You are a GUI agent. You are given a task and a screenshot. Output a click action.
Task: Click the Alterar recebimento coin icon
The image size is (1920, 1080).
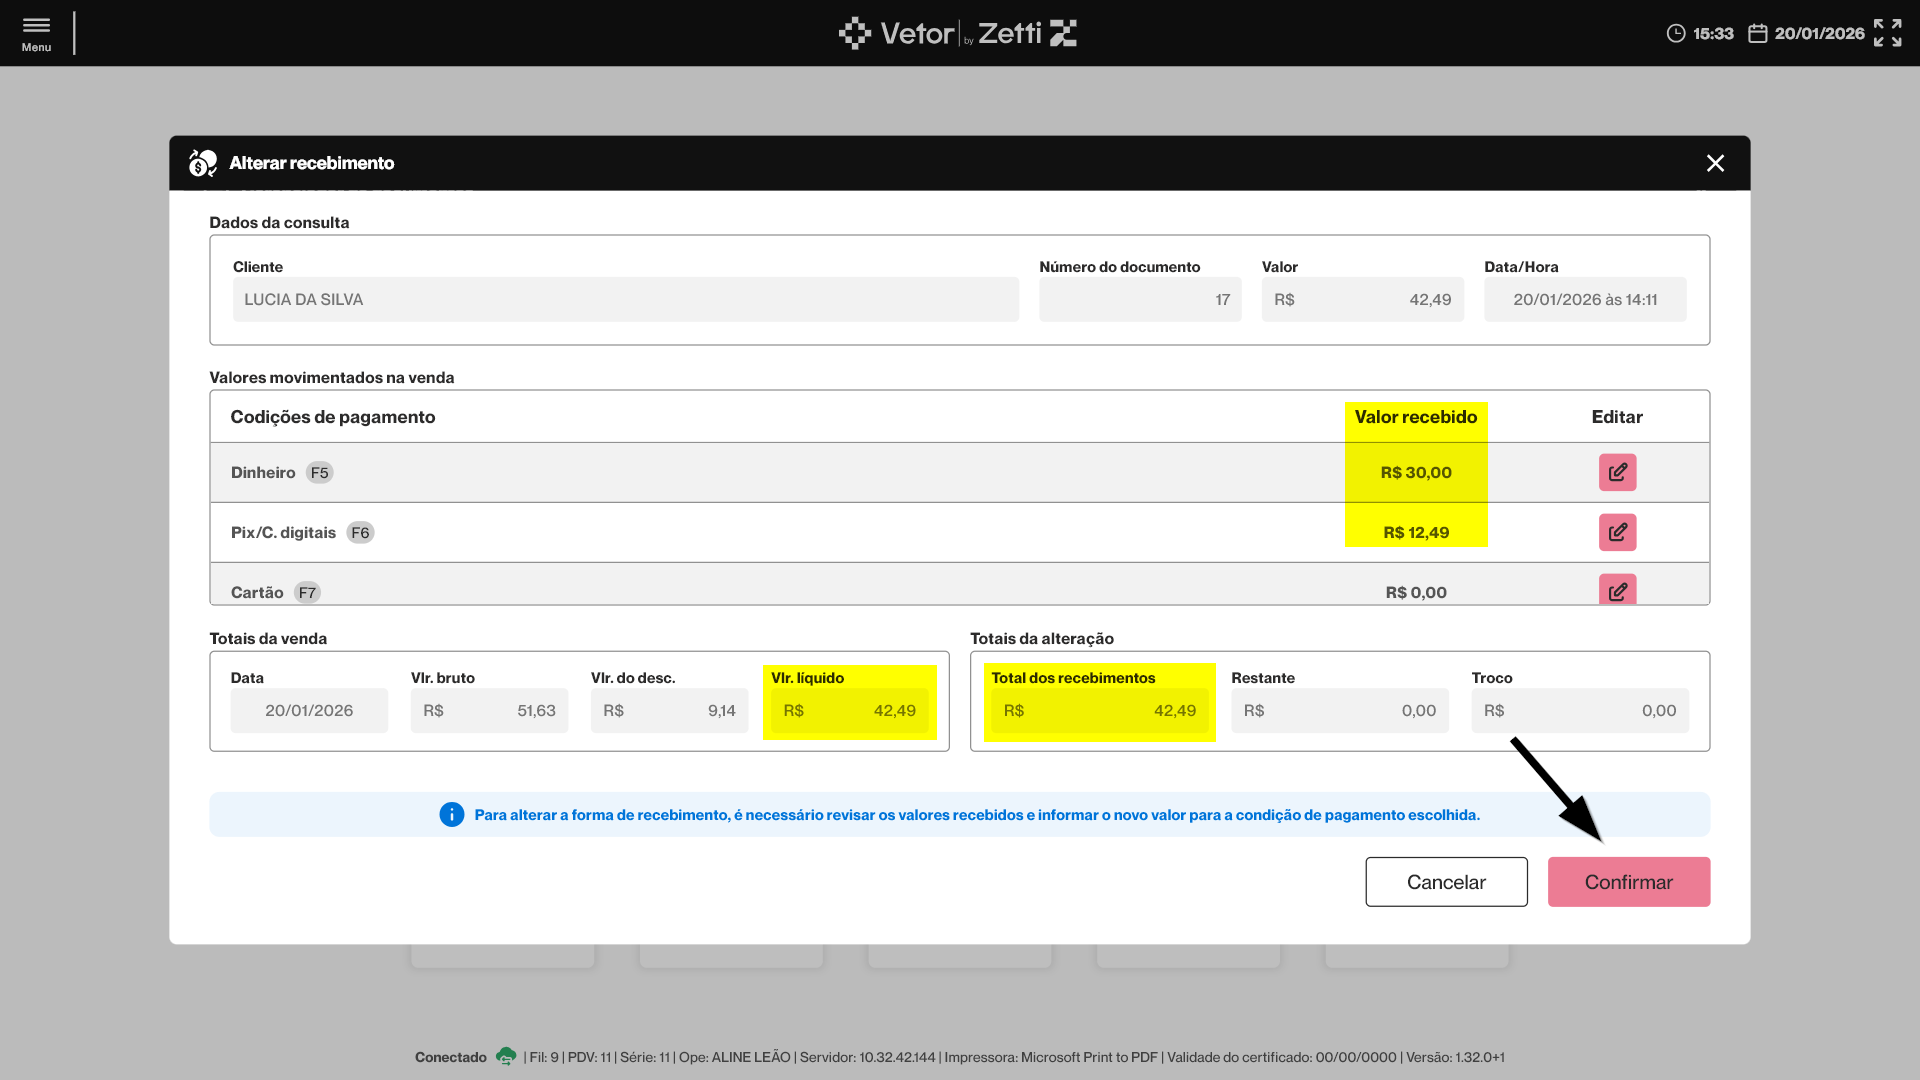coord(203,163)
